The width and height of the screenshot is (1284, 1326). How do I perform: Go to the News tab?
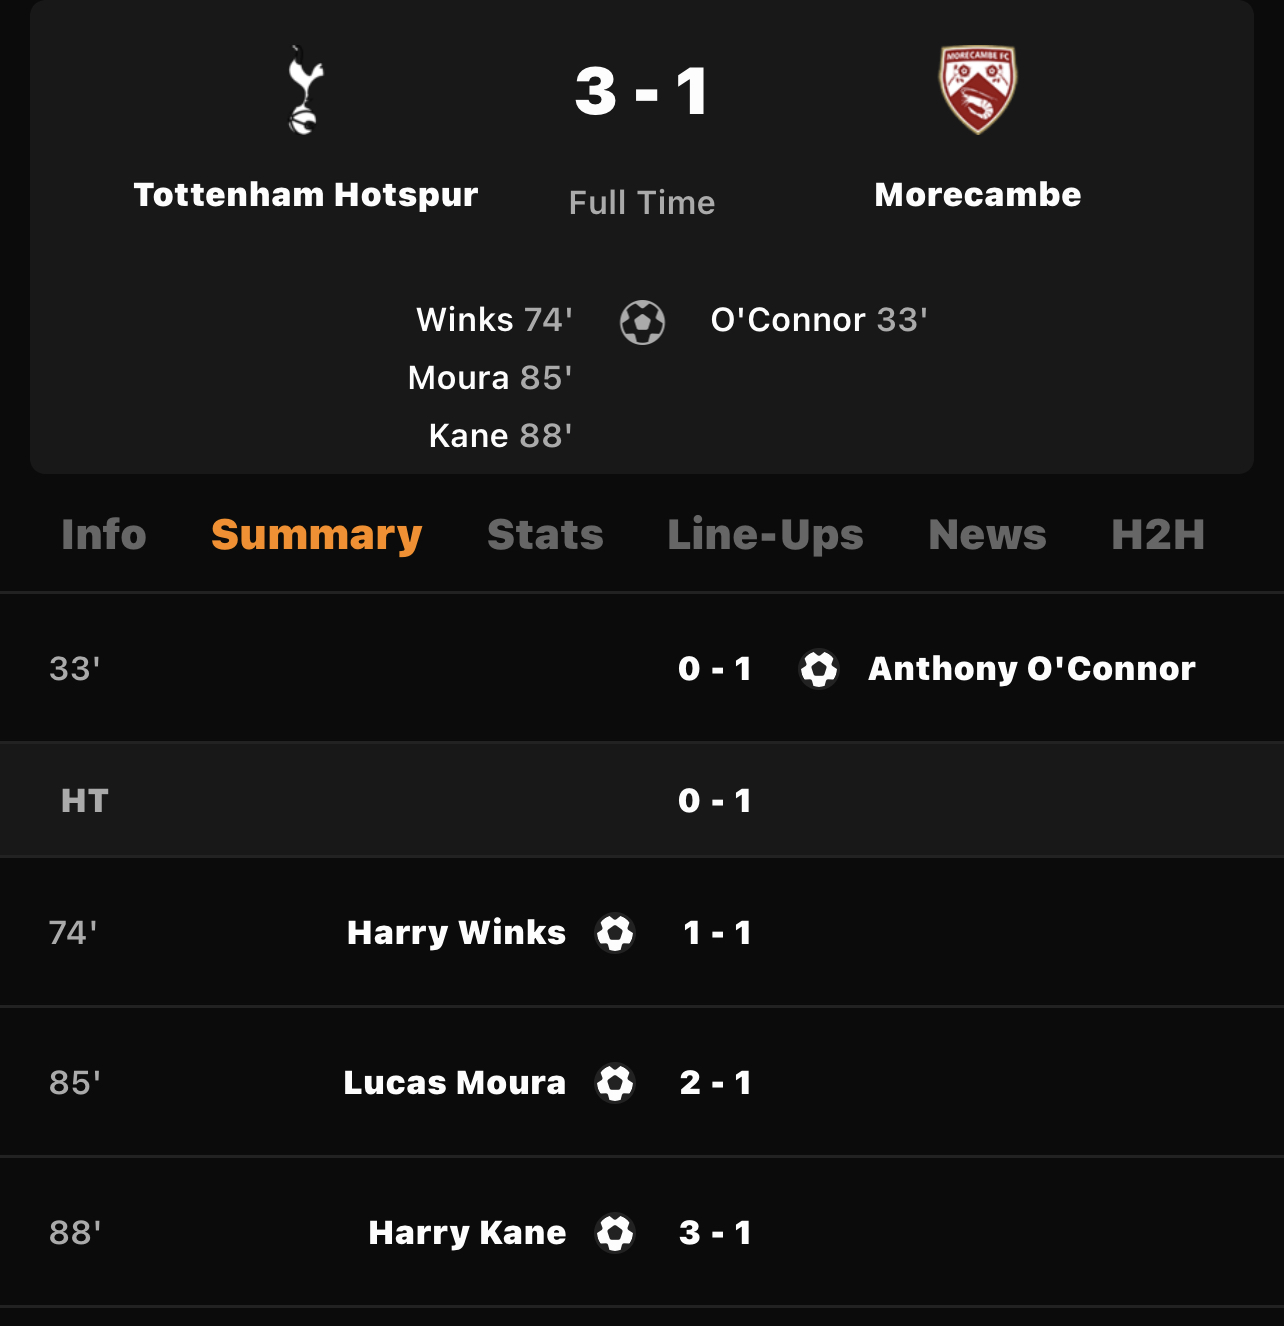987,535
